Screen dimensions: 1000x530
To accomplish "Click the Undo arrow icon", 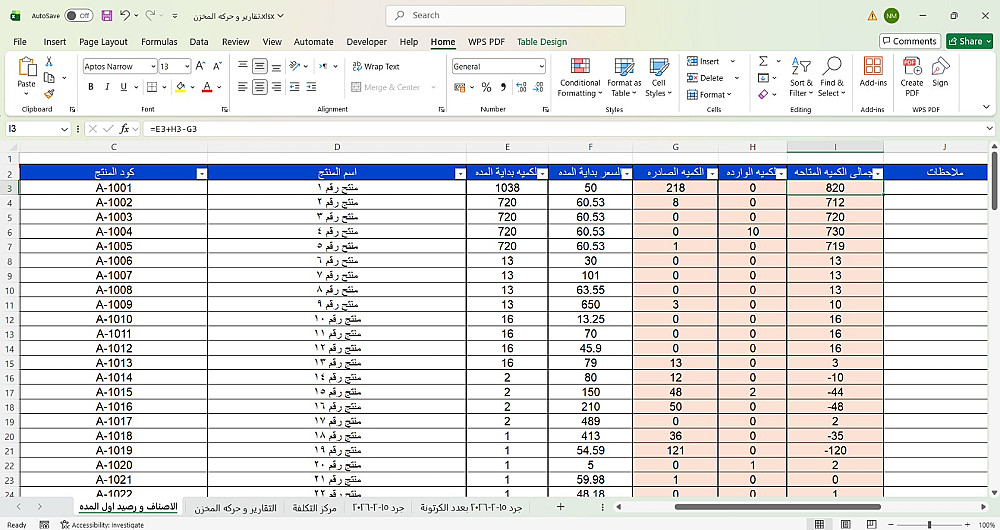I will (126, 15).
